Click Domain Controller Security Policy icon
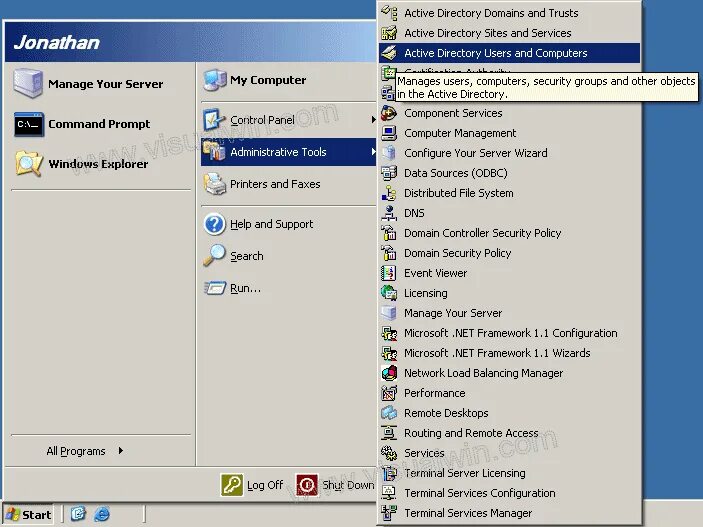 (x=389, y=233)
